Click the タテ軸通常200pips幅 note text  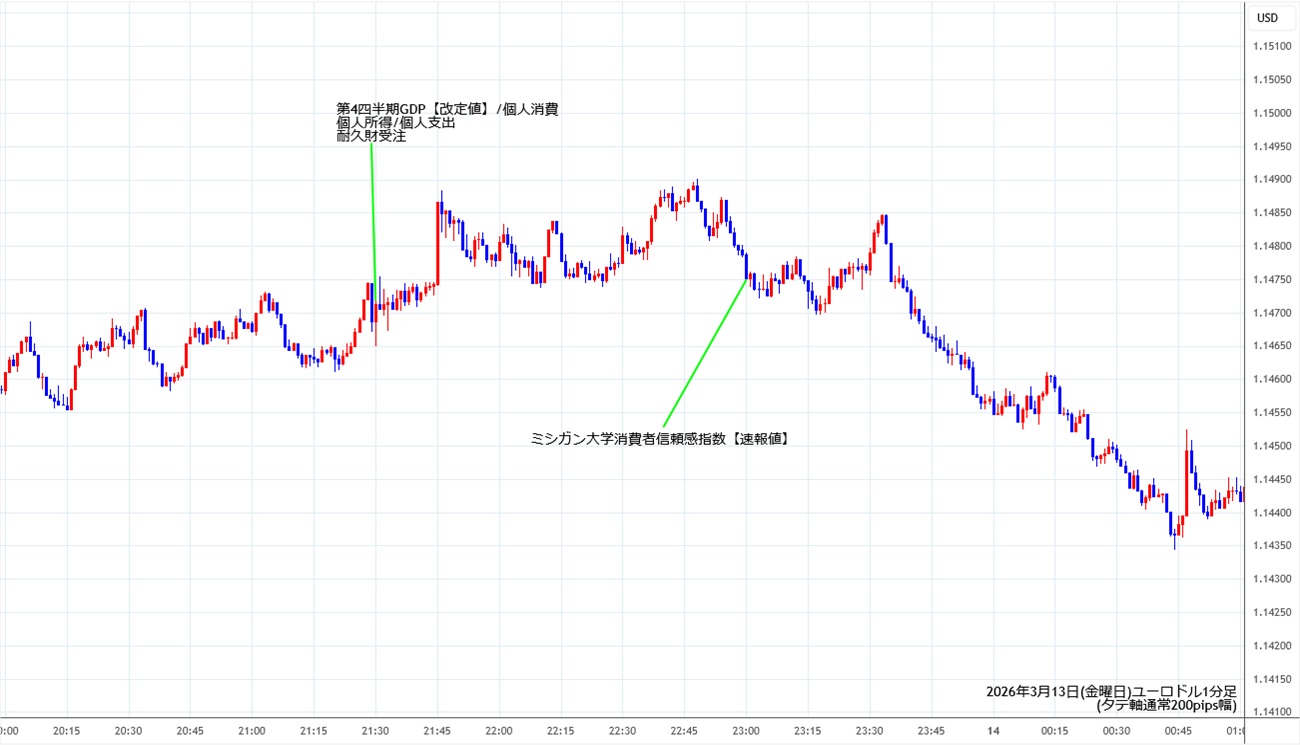click(1166, 705)
